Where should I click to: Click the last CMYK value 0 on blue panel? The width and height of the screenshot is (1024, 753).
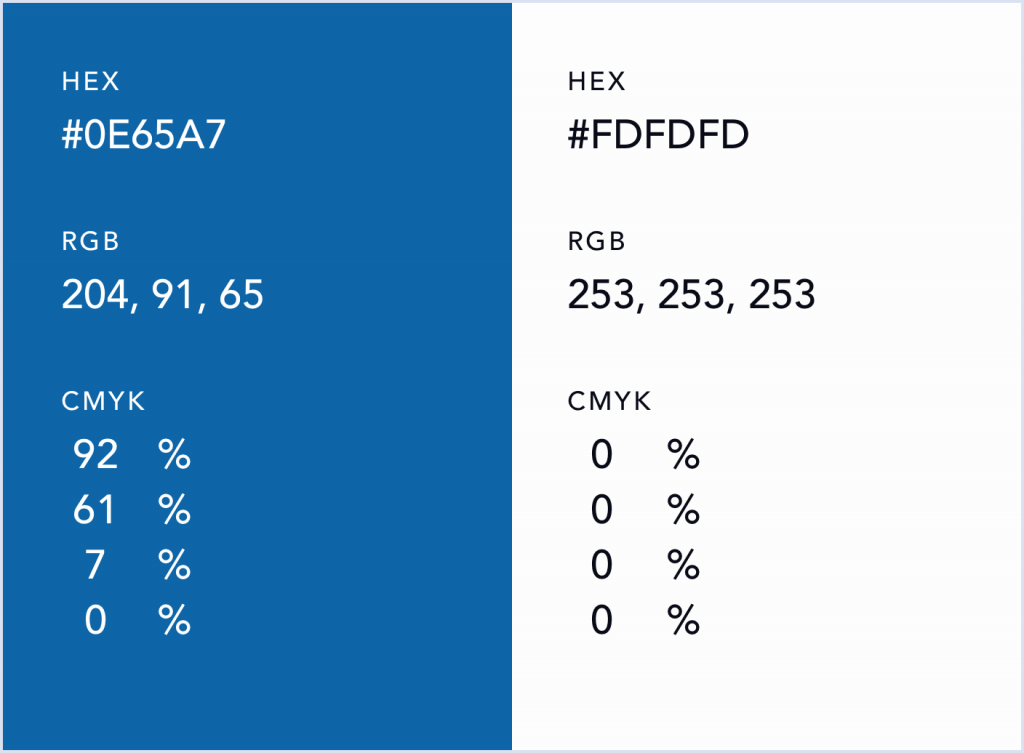coord(95,622)
